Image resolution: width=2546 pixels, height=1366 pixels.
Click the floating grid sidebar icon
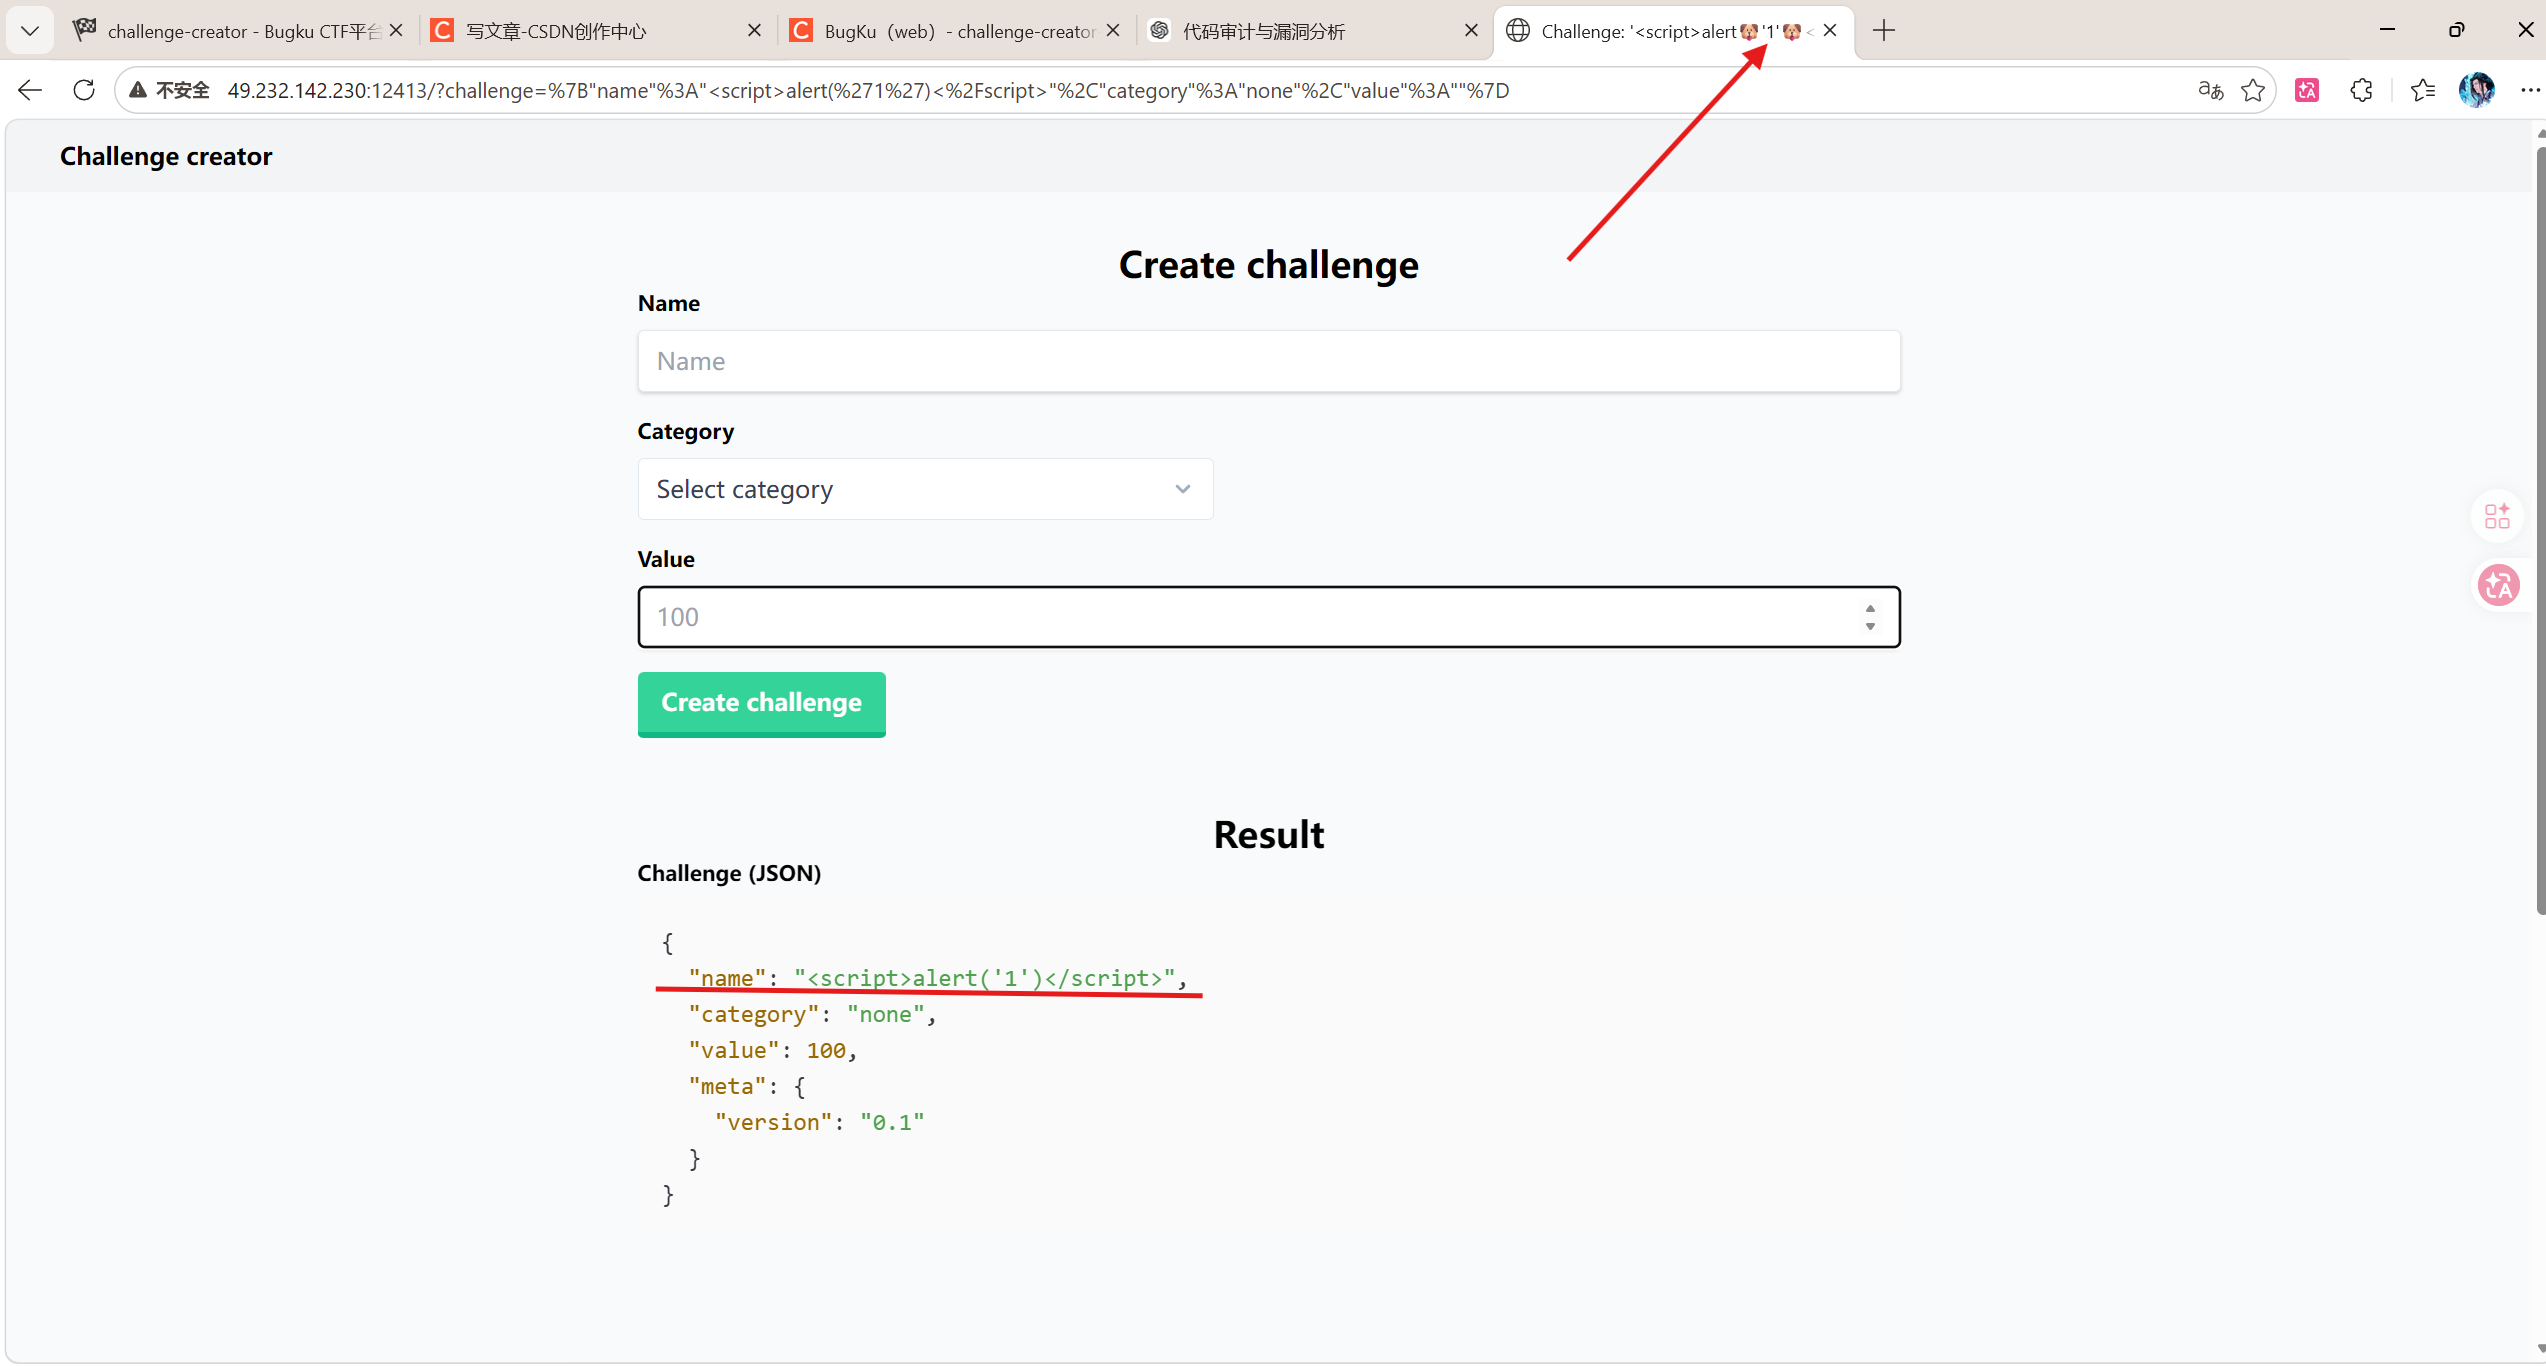coord(2497,516)
